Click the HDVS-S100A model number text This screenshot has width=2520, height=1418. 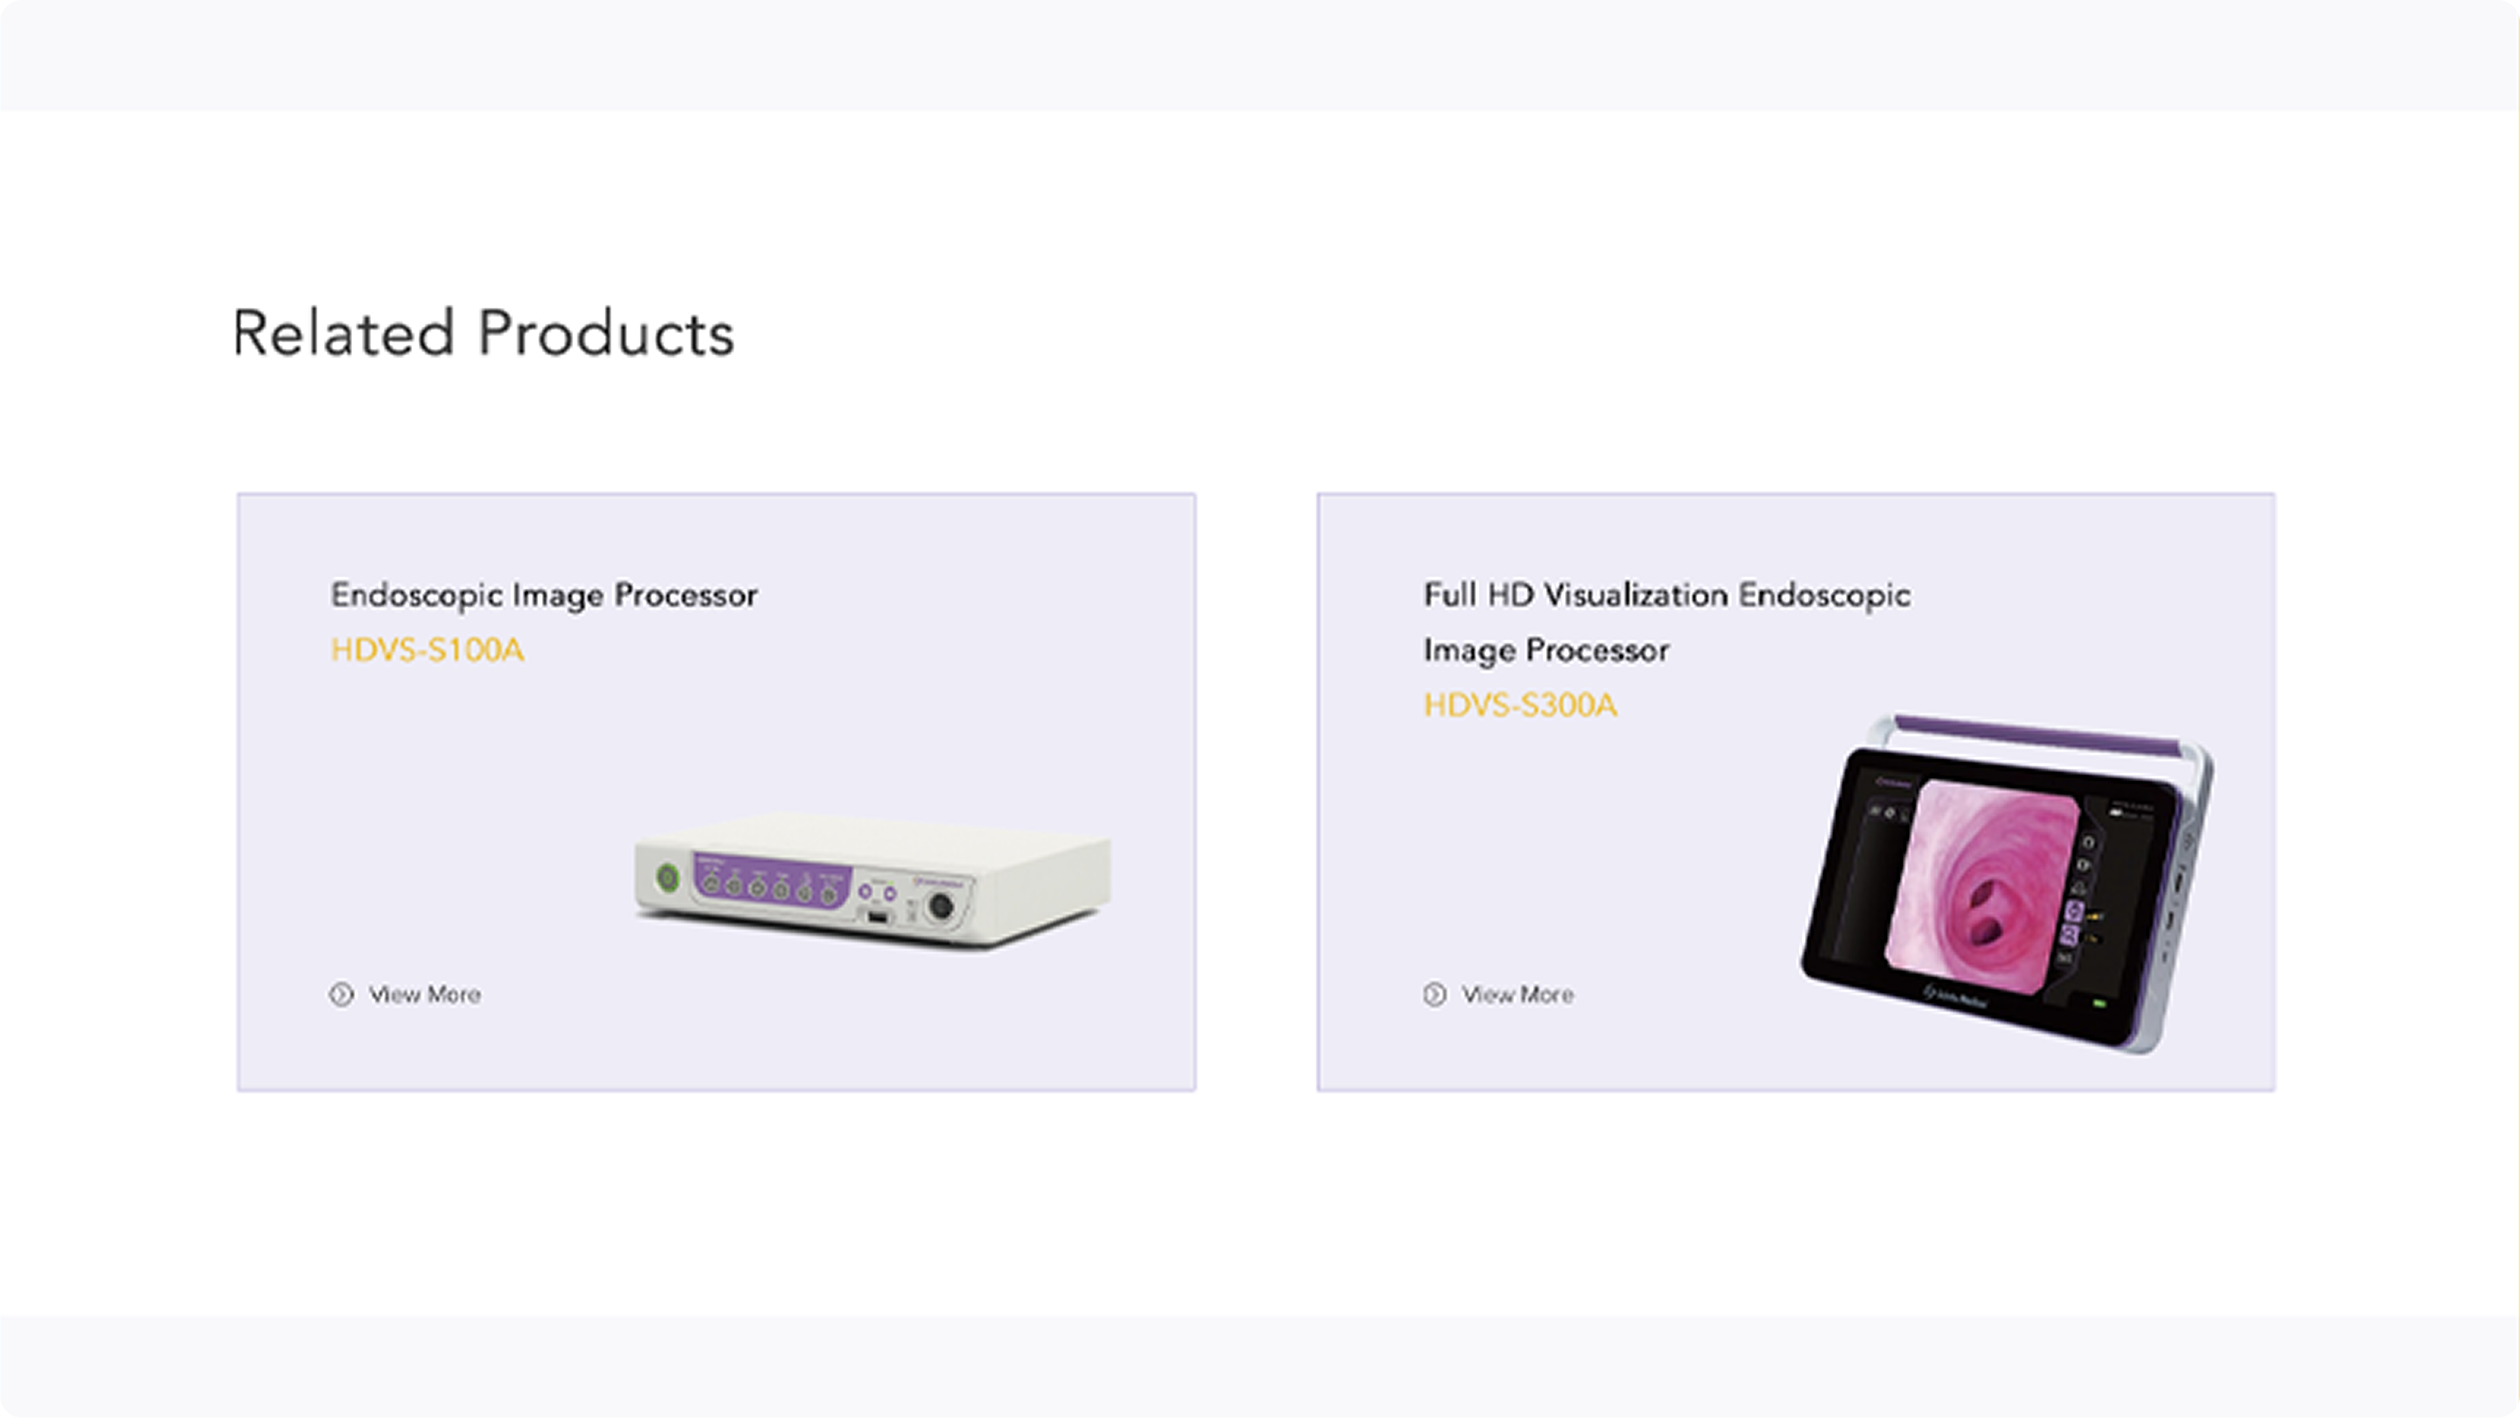(x=427, y=650)
